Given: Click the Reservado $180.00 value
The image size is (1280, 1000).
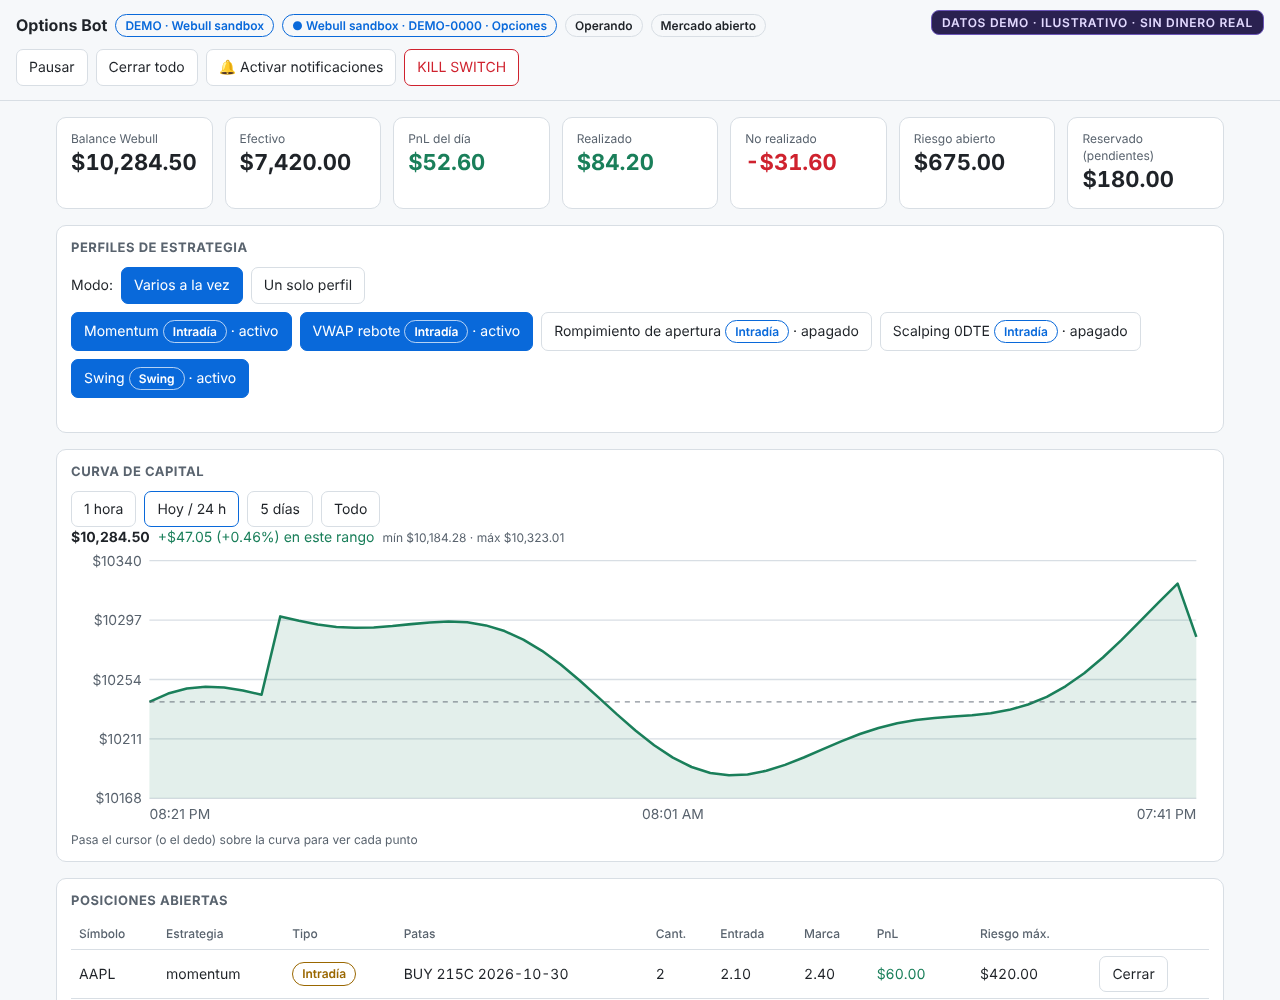Looking at the screenshot, I should 1128,179.
